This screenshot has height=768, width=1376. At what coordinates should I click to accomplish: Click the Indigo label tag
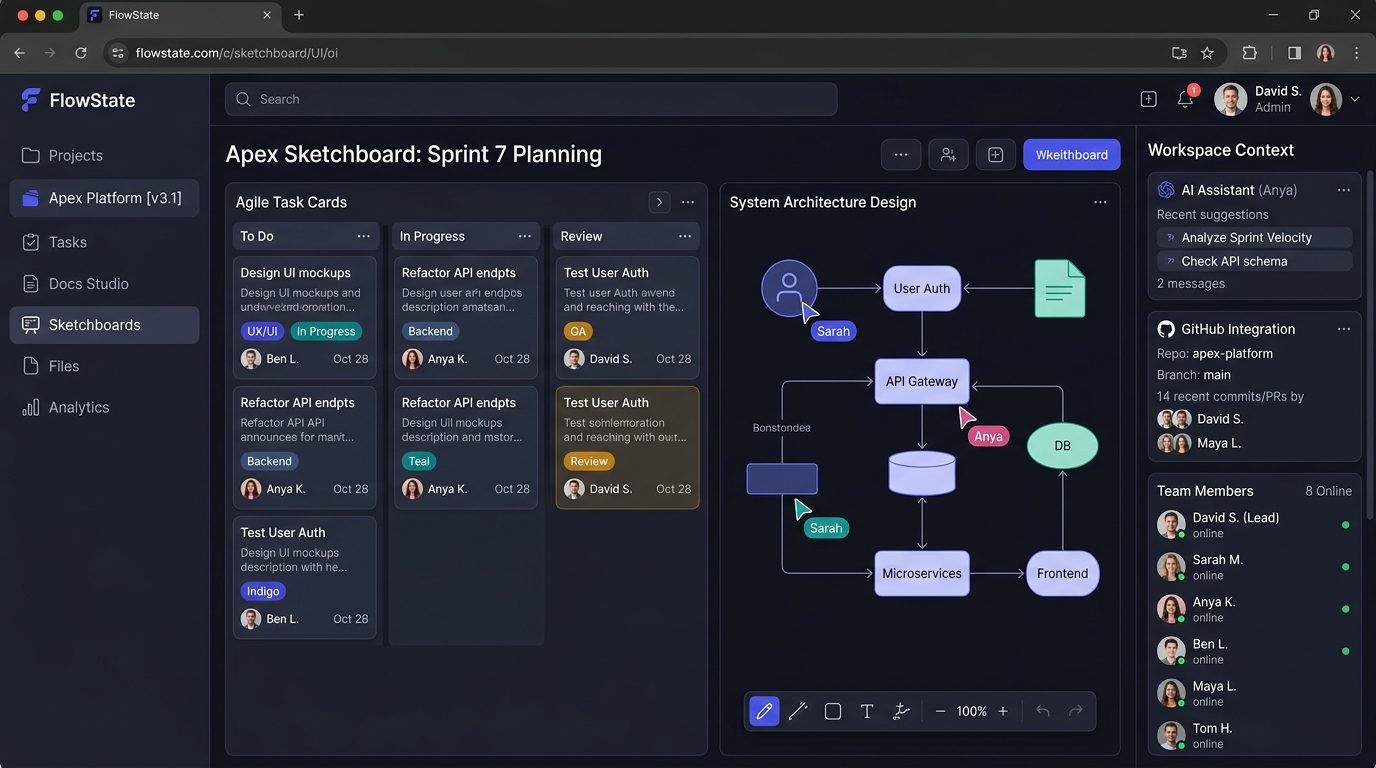click(x=263, y=591)
